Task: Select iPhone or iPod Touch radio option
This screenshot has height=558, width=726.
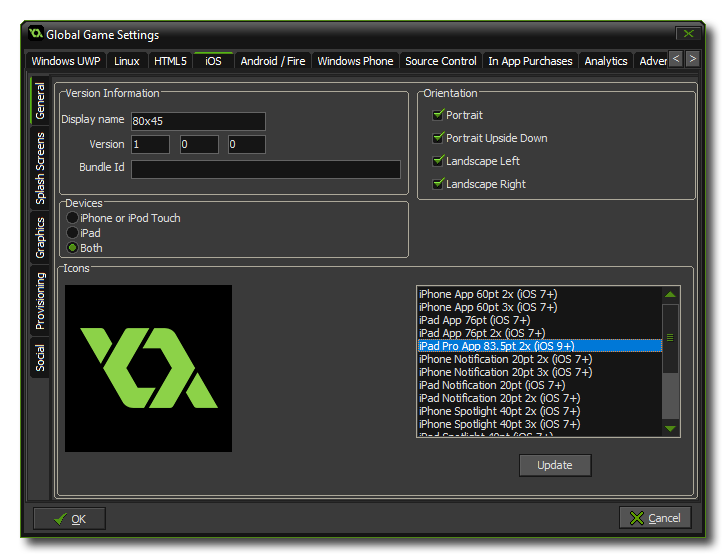Action: click(x=72, y=218)
